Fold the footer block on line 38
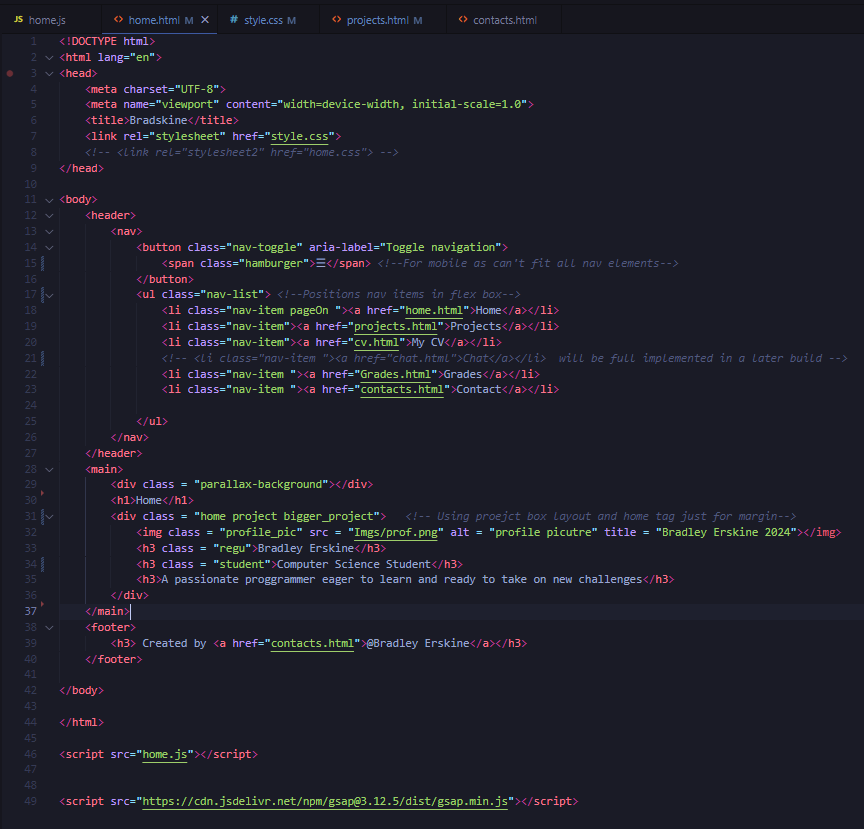The width and height of the screenshot is (864, 829). coord(49,627)
